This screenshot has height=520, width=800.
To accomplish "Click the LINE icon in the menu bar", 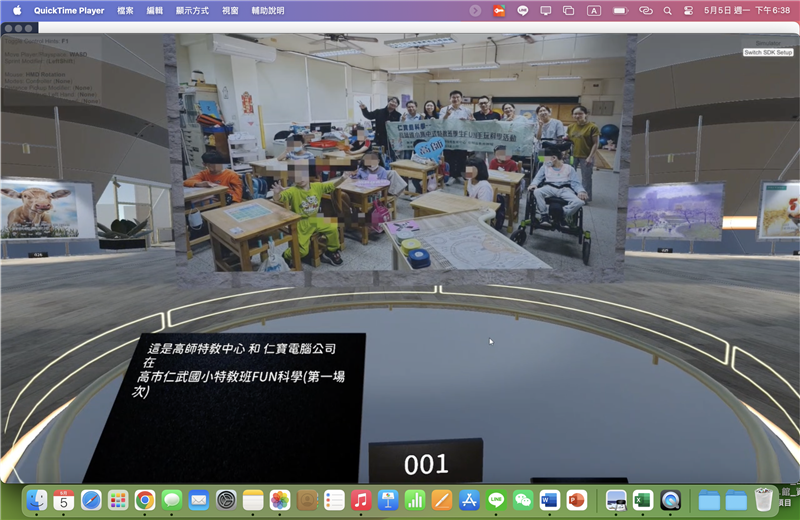I will [522, 10].
